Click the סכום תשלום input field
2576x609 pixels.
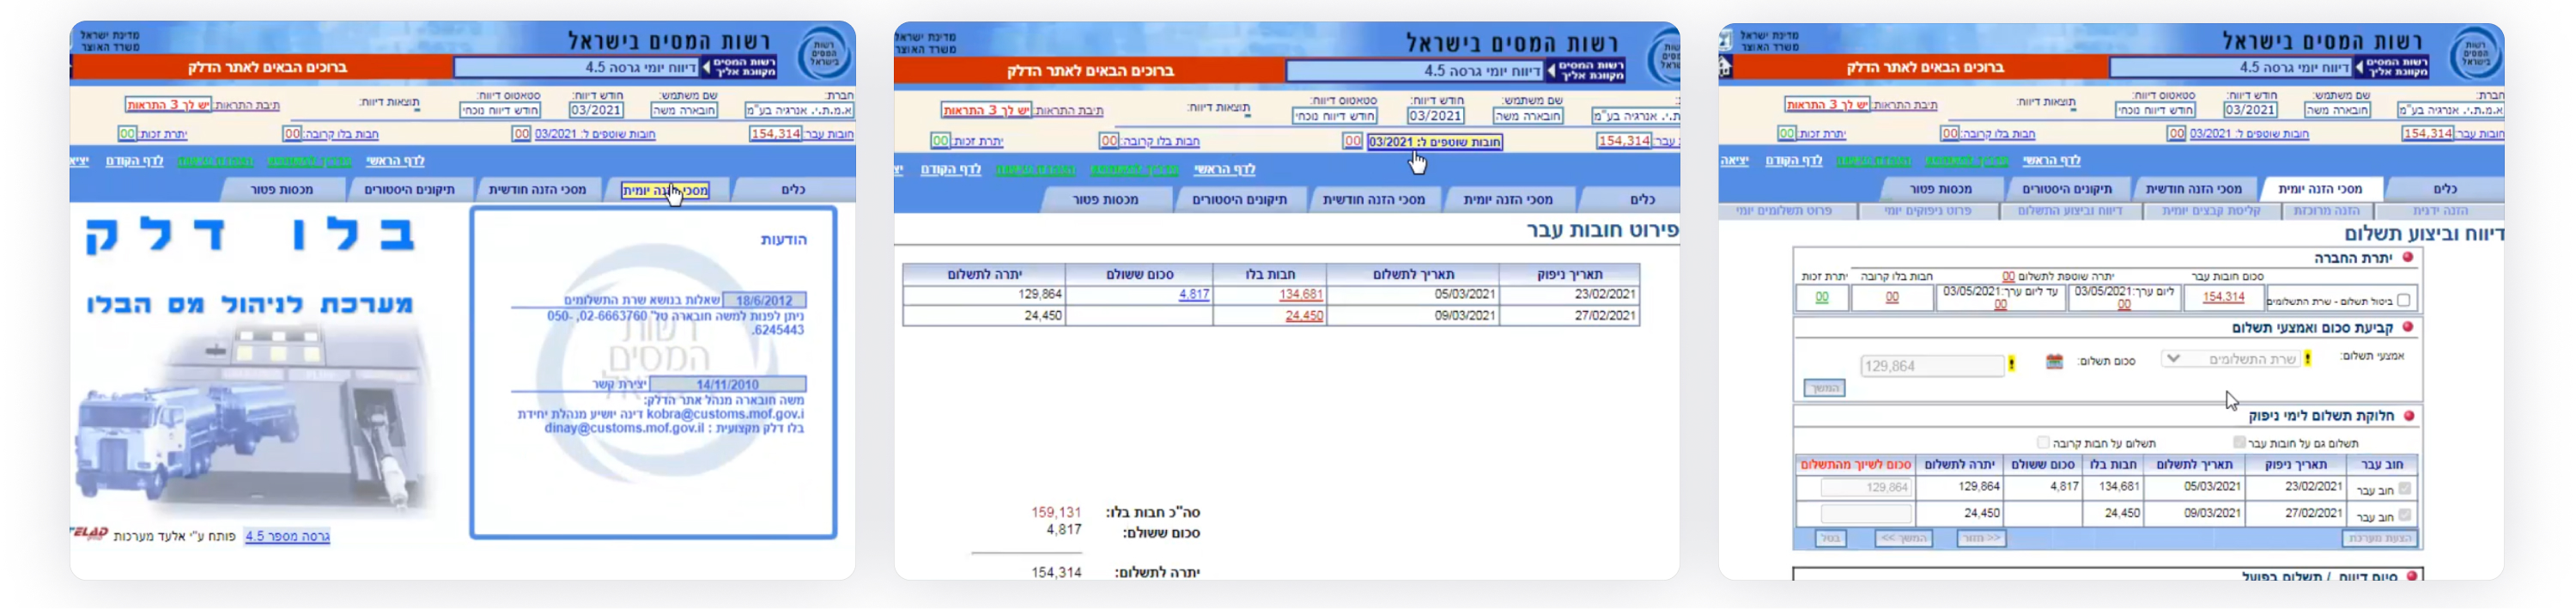point(1931,366)
